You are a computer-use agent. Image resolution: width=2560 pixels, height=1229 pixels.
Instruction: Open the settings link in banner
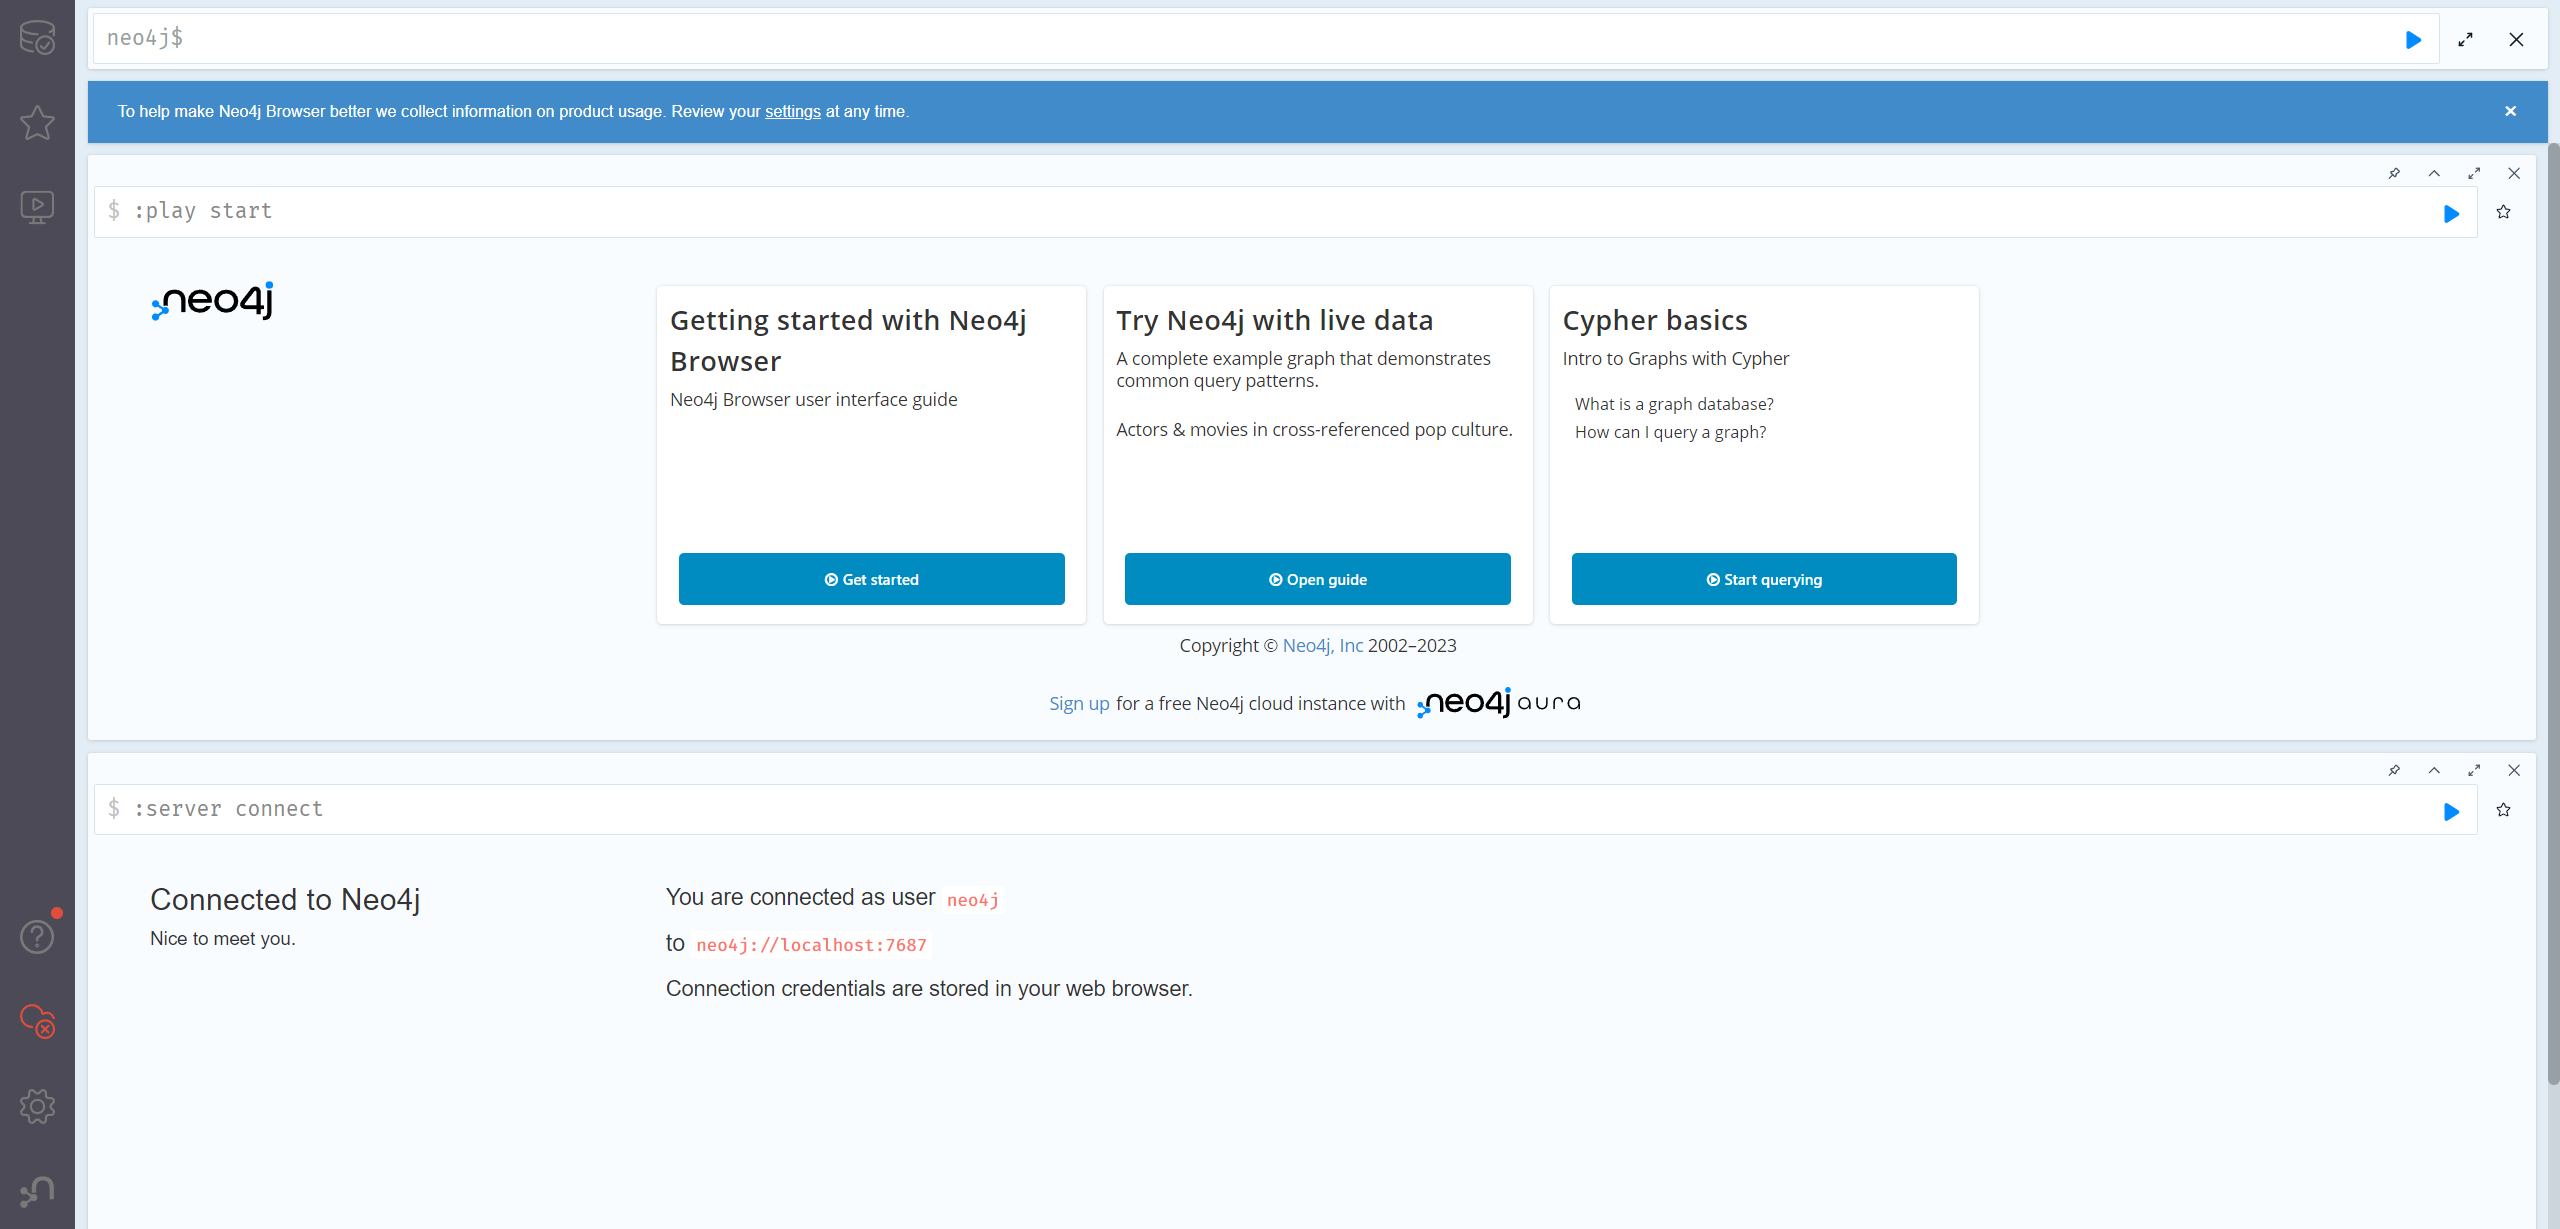point(792,111)
